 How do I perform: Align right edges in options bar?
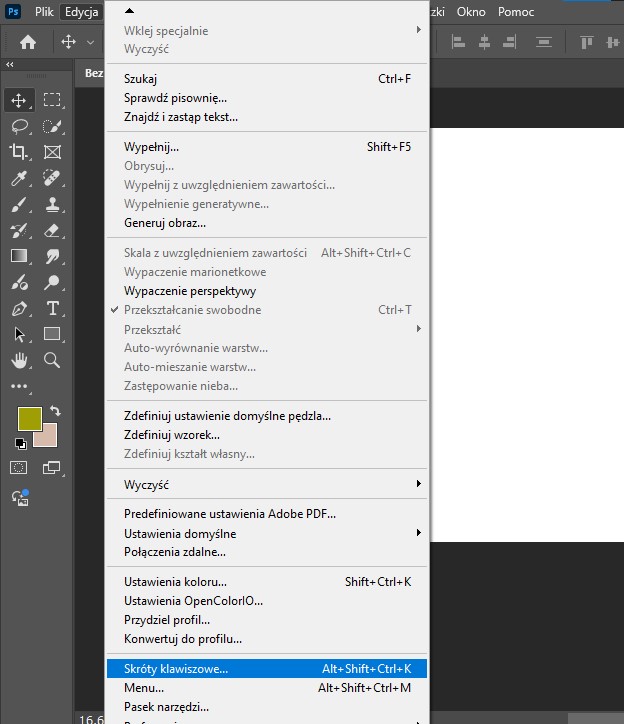509,42
